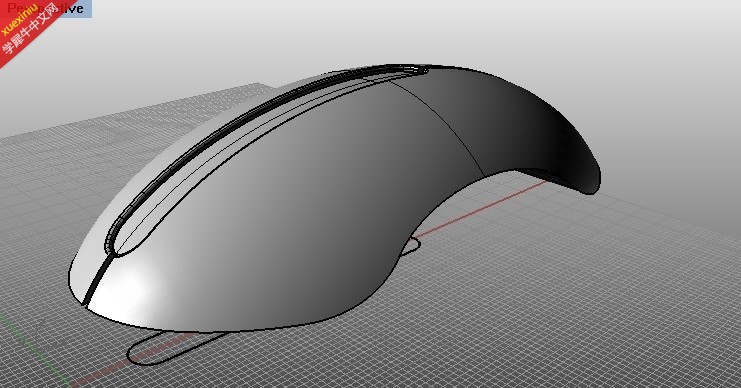Select the small loop curve beside the model's arch

point(410,246)
